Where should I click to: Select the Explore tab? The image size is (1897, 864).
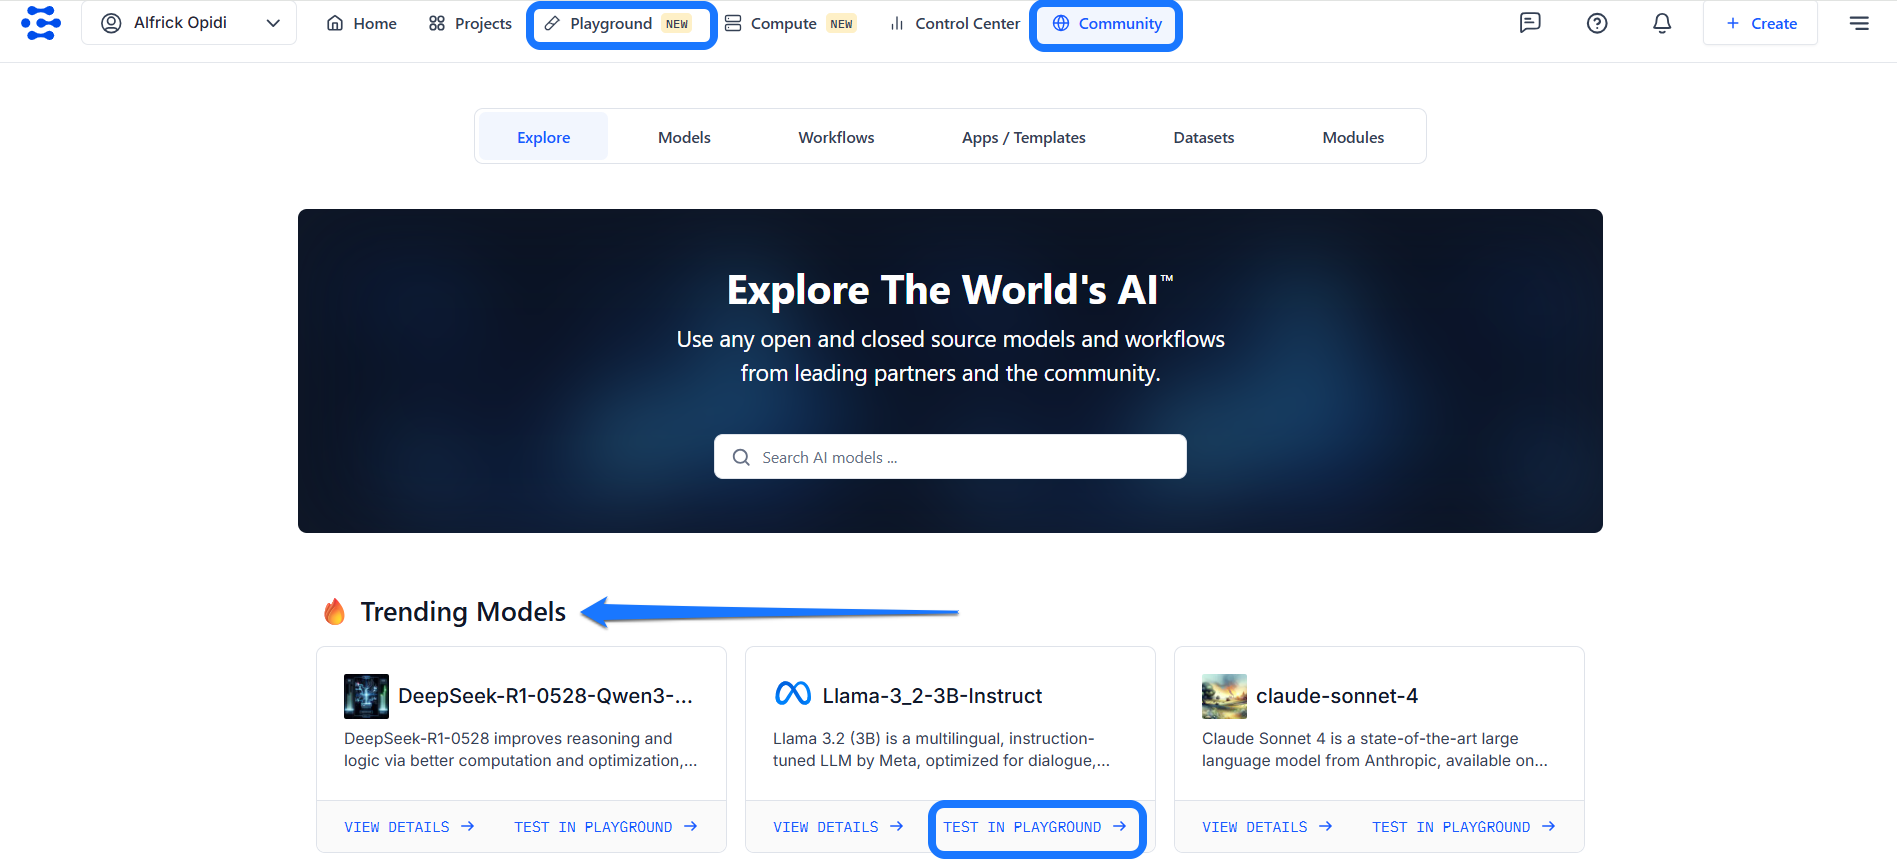[x=543, y=137]
